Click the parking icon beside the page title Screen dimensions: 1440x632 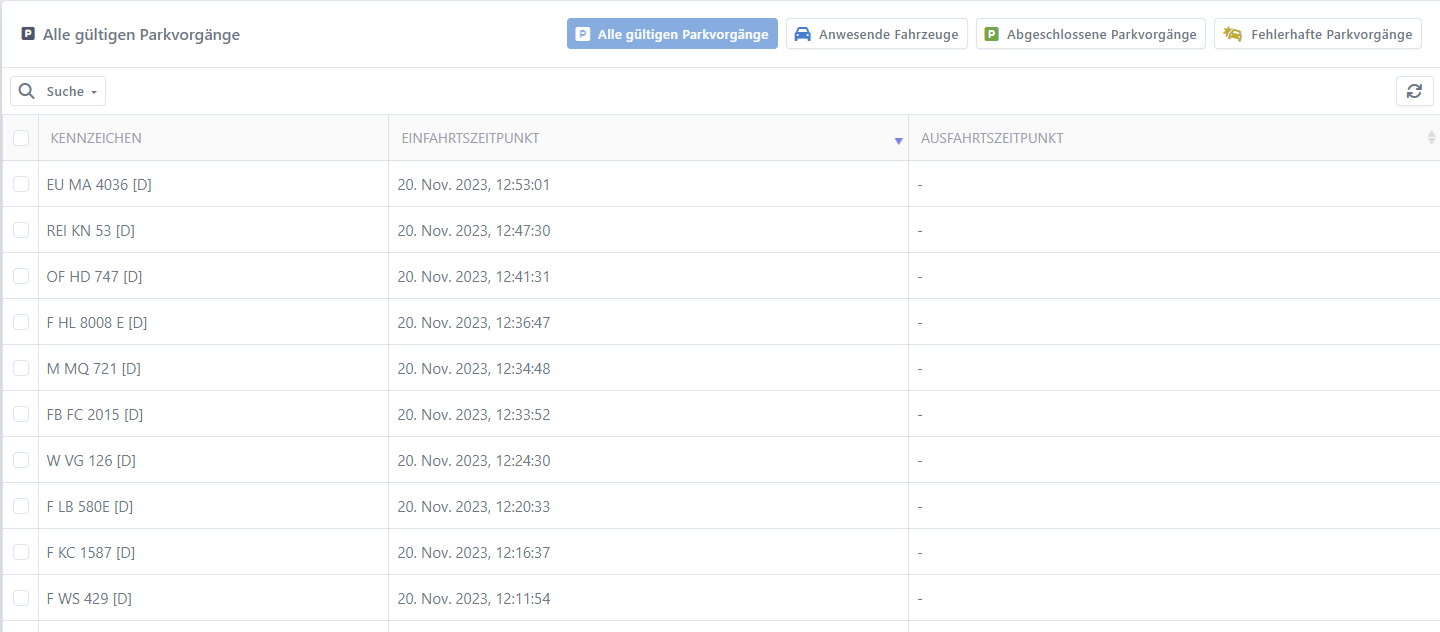[28, 34]
